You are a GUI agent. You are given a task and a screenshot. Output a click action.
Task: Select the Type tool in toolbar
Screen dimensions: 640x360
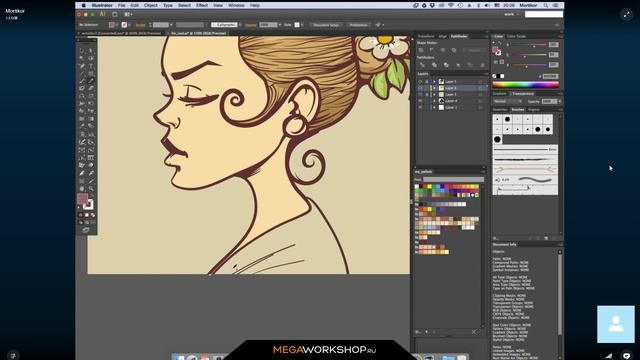coord(91,66)
